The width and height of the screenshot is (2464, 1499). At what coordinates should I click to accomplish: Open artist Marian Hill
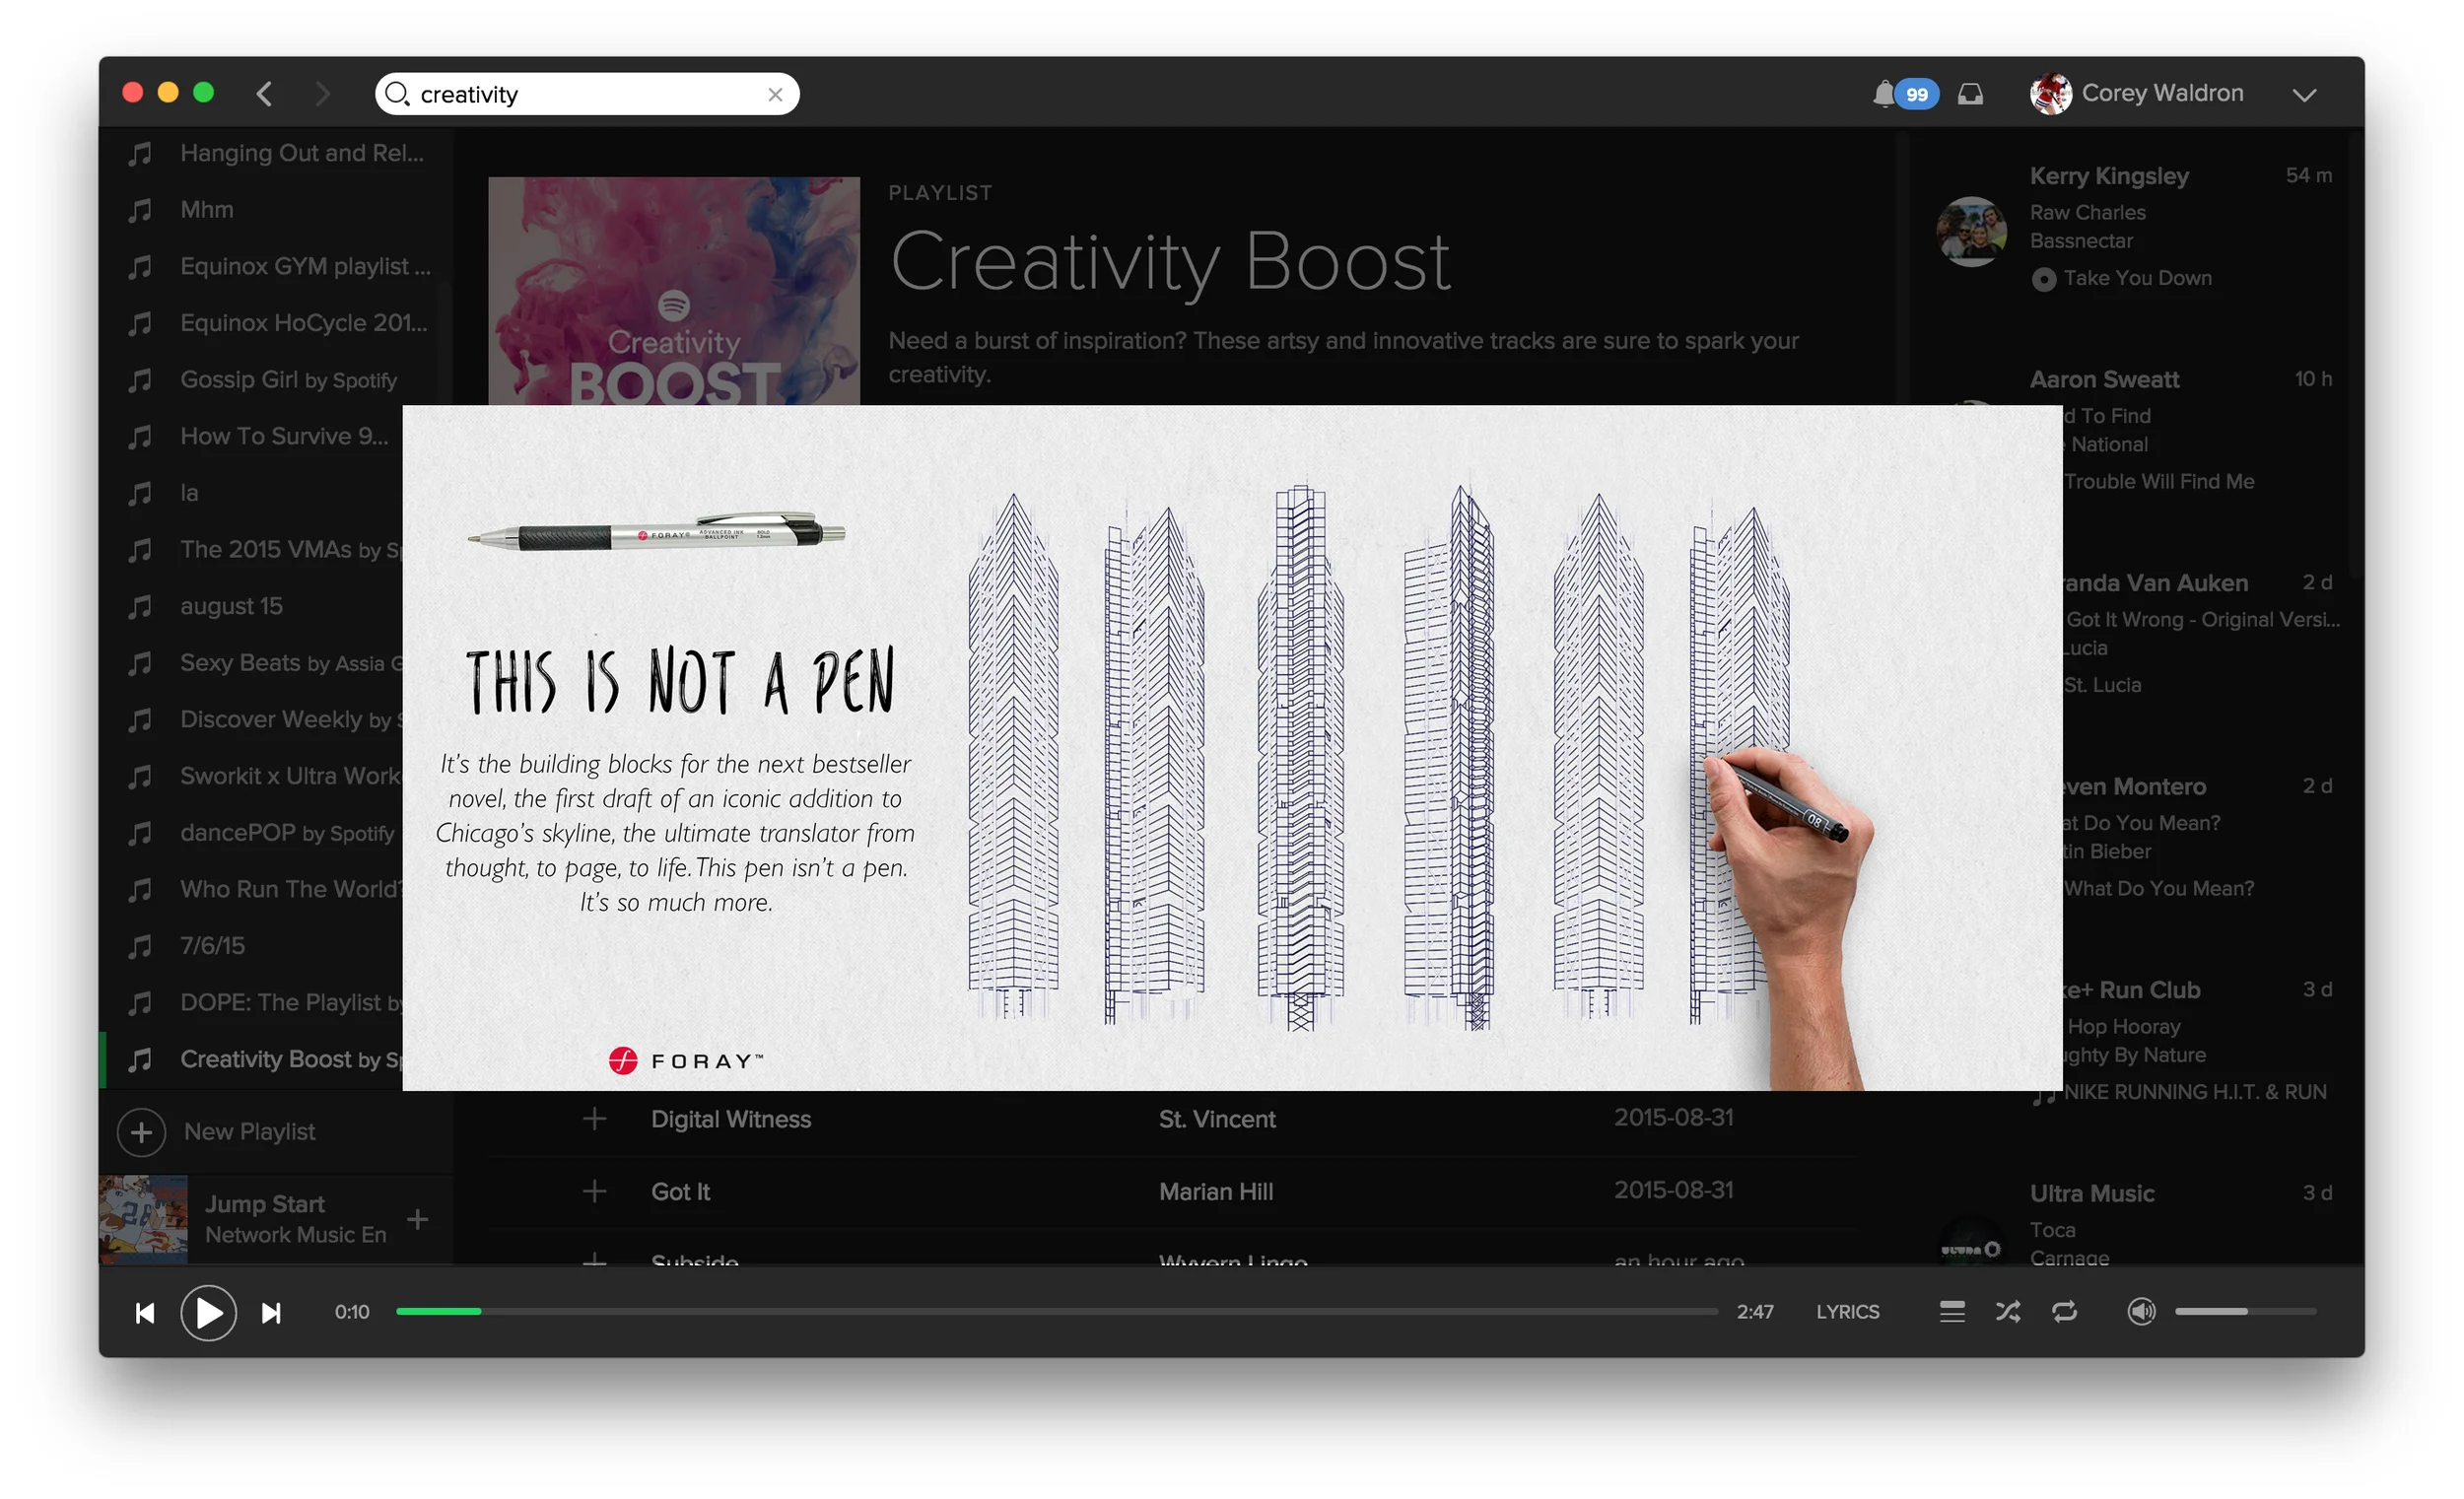[x=1216, y=1192]
